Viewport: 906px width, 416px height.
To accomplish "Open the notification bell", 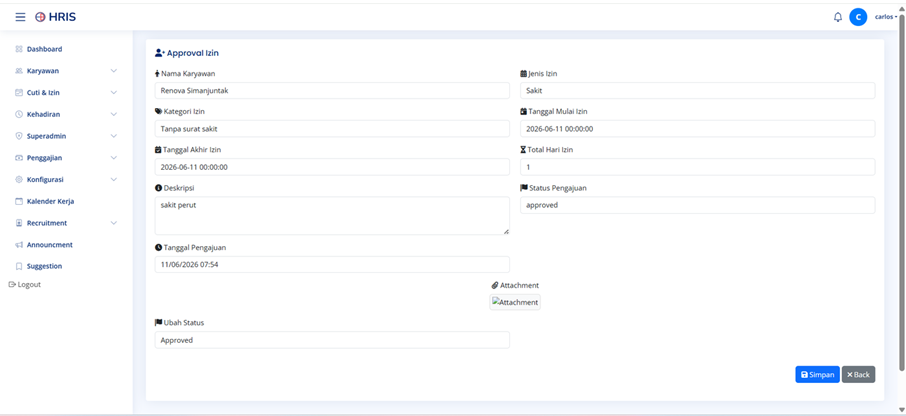I will point(838,17).
